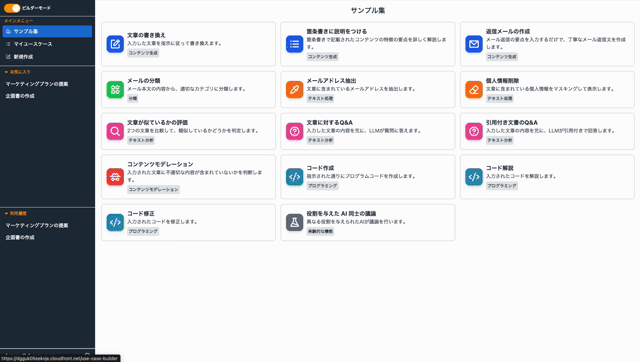This screenshot has height=362, width=640.
Task: Click テキスト処理 tag on 個人情報削除 card
Action: pos(500,98)
